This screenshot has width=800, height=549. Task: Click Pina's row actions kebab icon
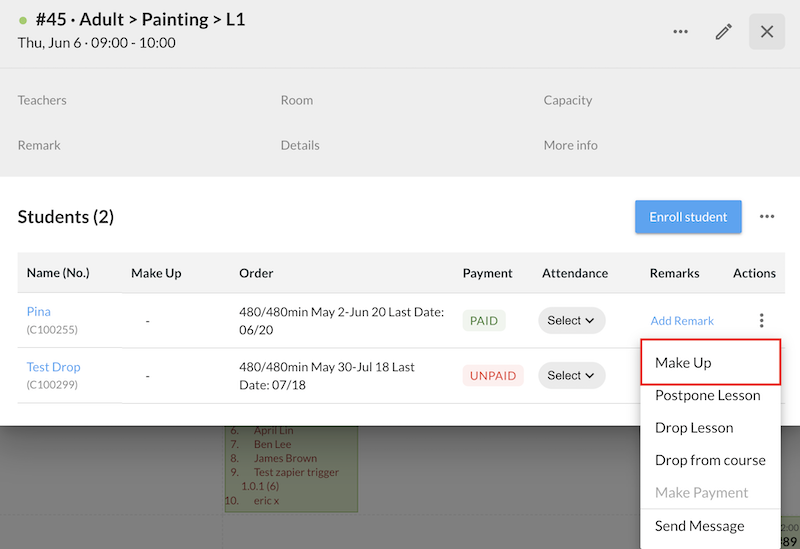point(762,321)
